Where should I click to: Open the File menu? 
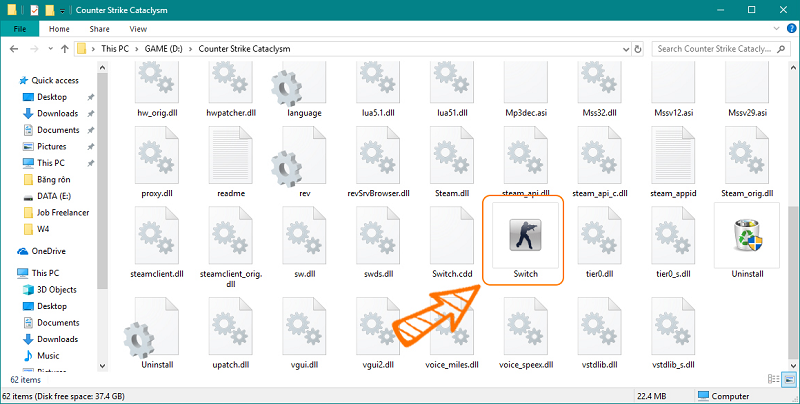[x=19, y=30]
